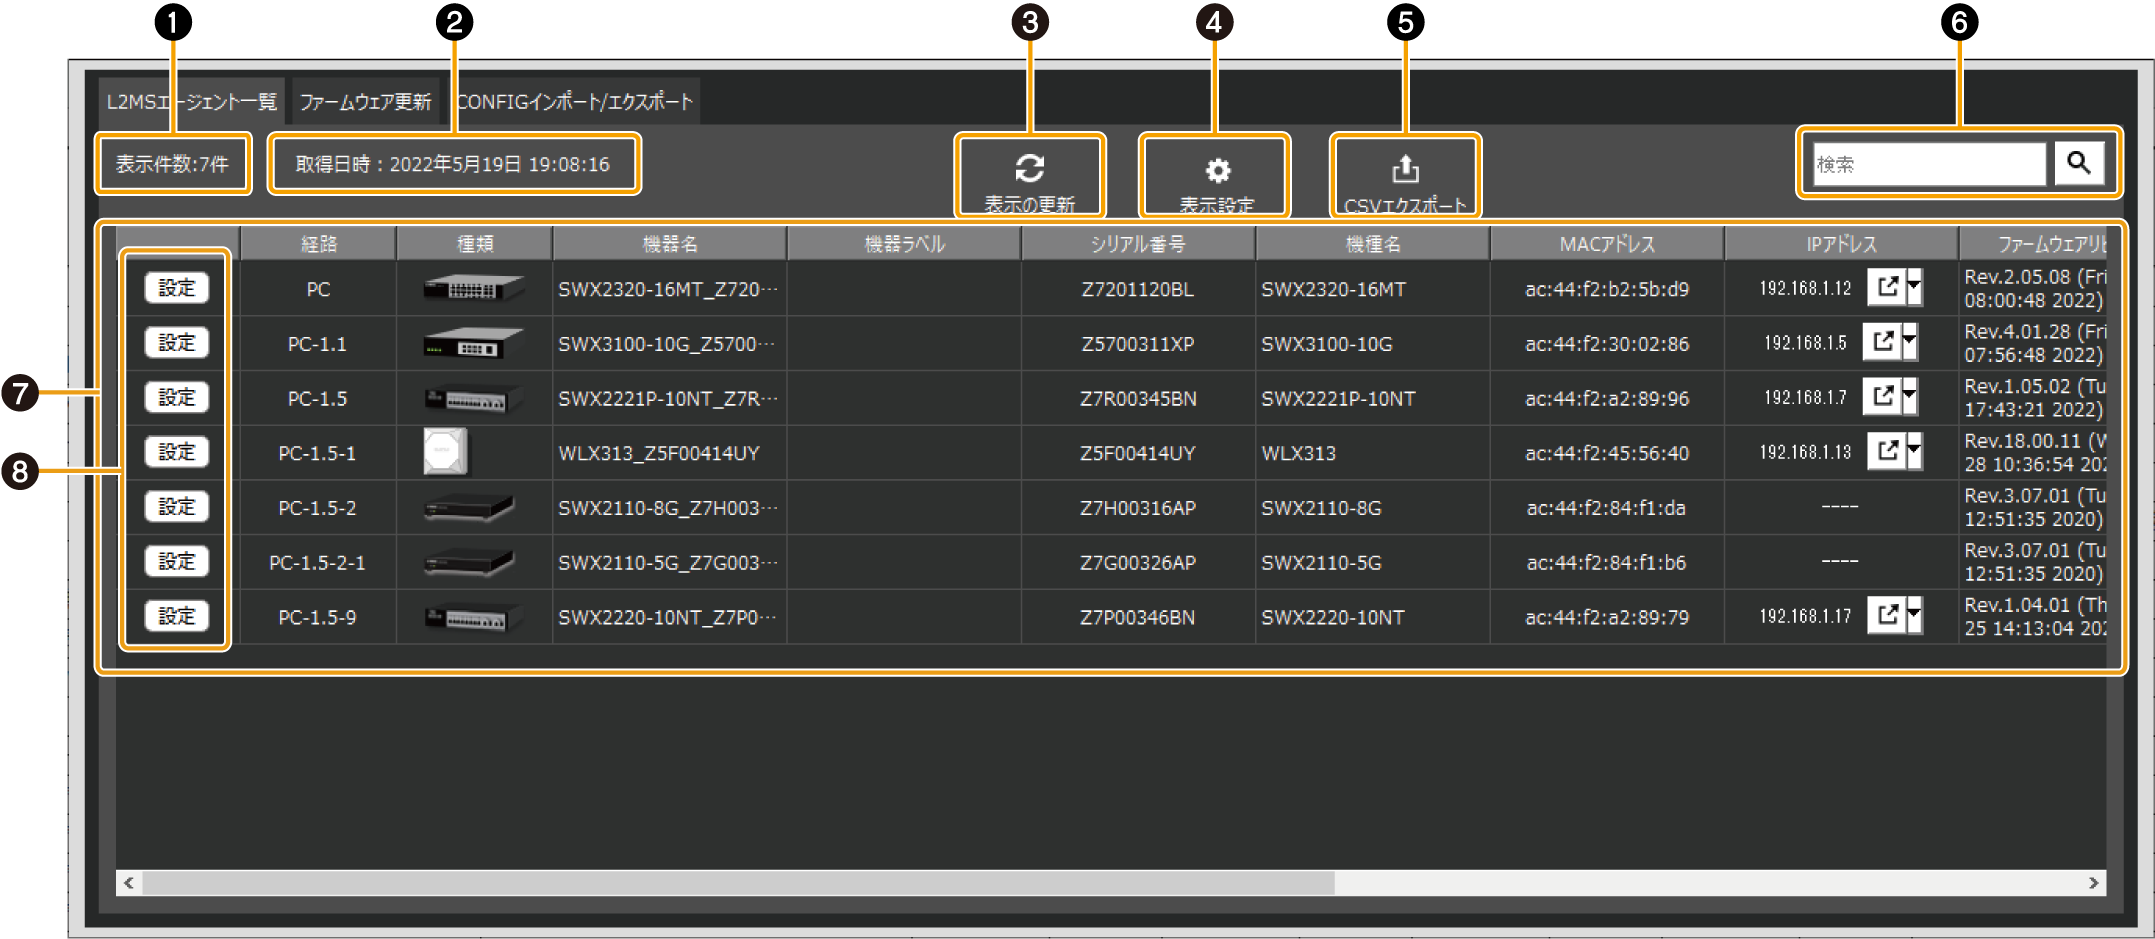2155x939 pixels.
Task: Click device image of SWX2221P-10NT
Action: [473, 398]
